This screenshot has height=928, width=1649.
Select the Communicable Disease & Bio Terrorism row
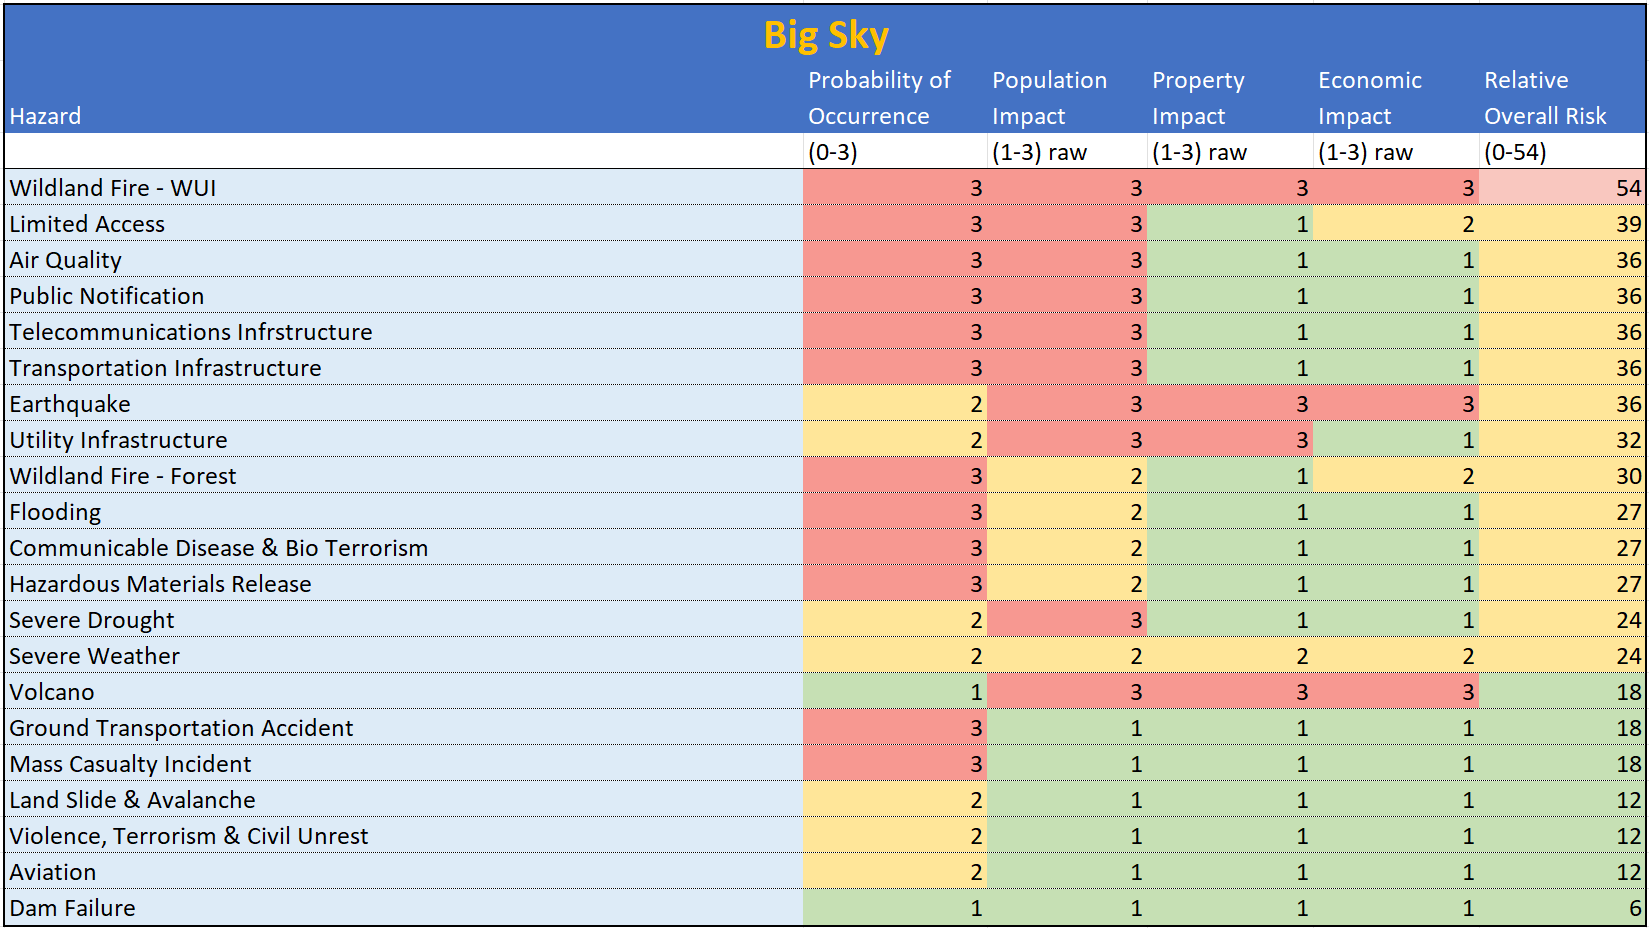pos(219,548)
